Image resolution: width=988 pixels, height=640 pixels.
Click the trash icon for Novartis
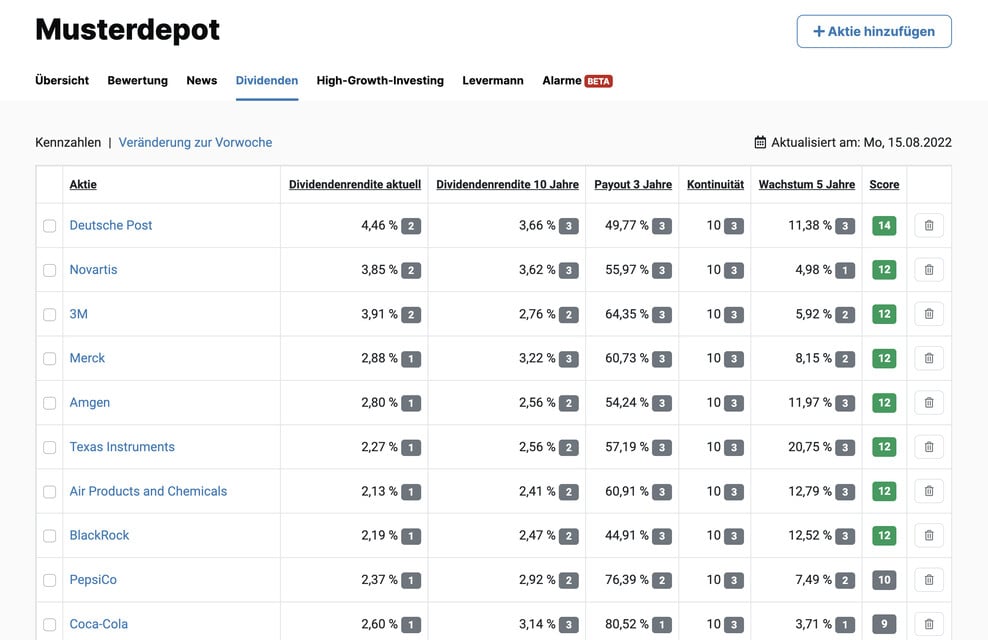click(929, 270)
